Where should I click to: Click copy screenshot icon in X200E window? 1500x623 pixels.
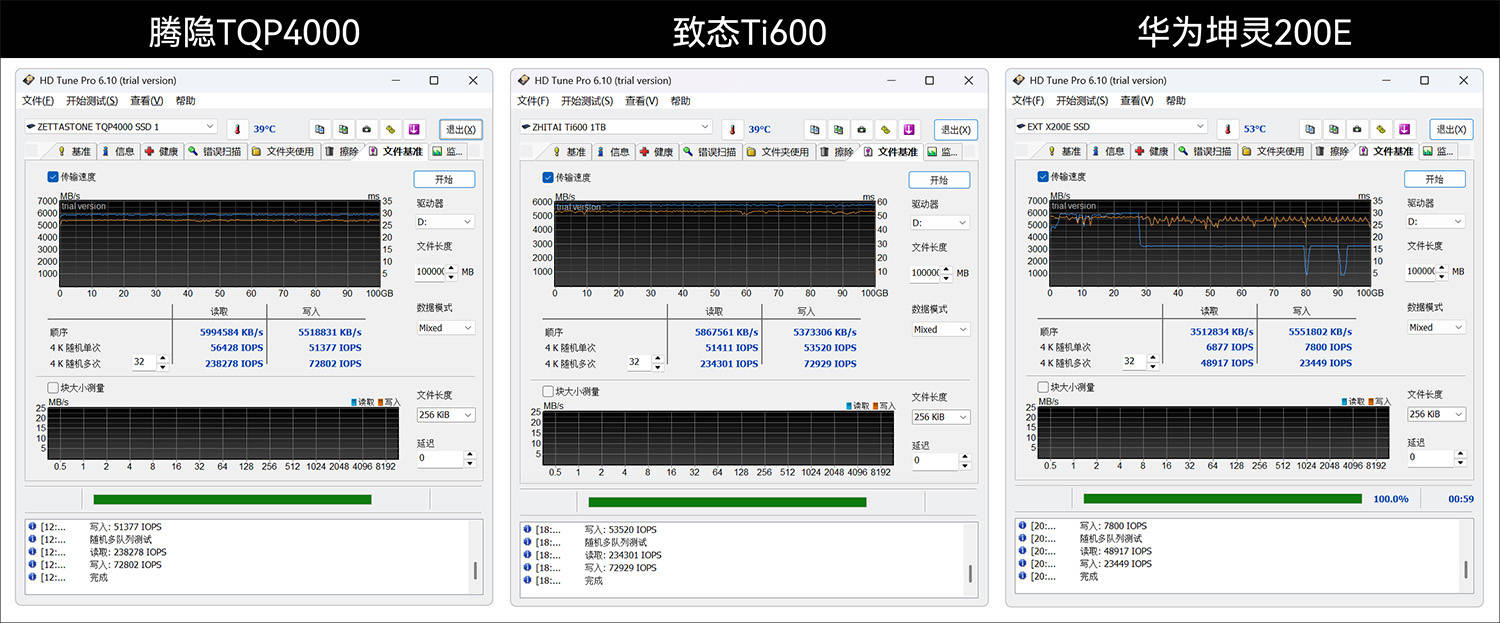[x=1333, y=129]
